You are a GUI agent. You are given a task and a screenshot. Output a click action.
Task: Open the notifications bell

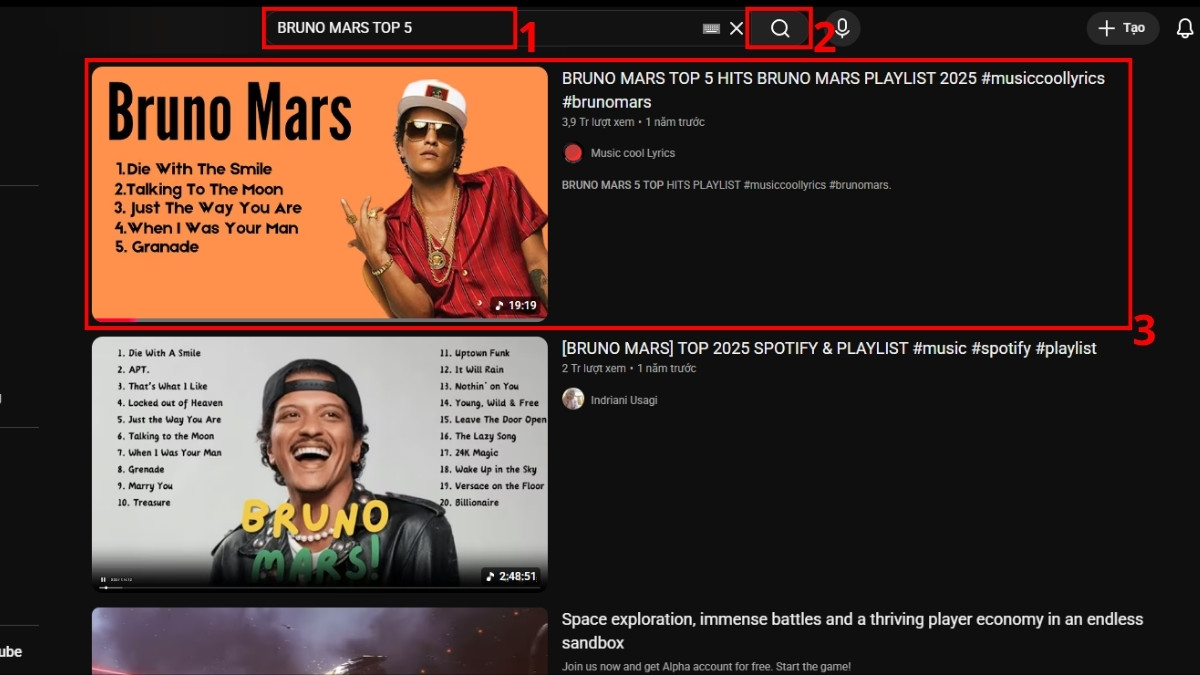tap(1185, 28)
